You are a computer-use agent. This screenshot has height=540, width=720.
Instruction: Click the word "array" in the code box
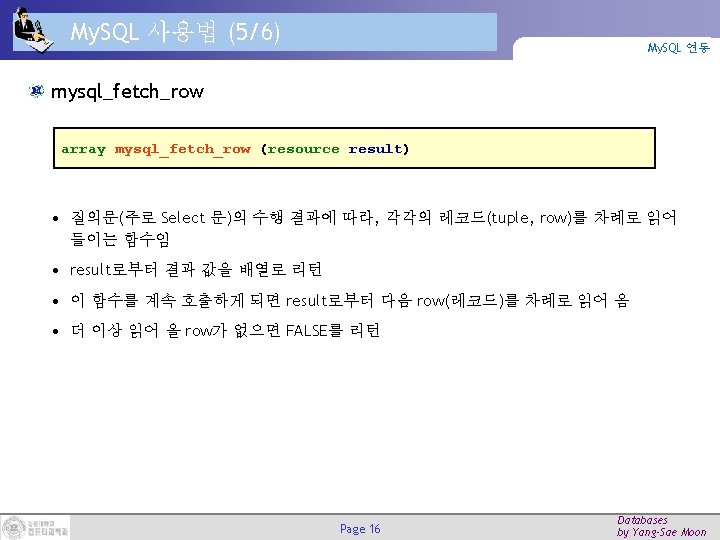click(84, 149)
